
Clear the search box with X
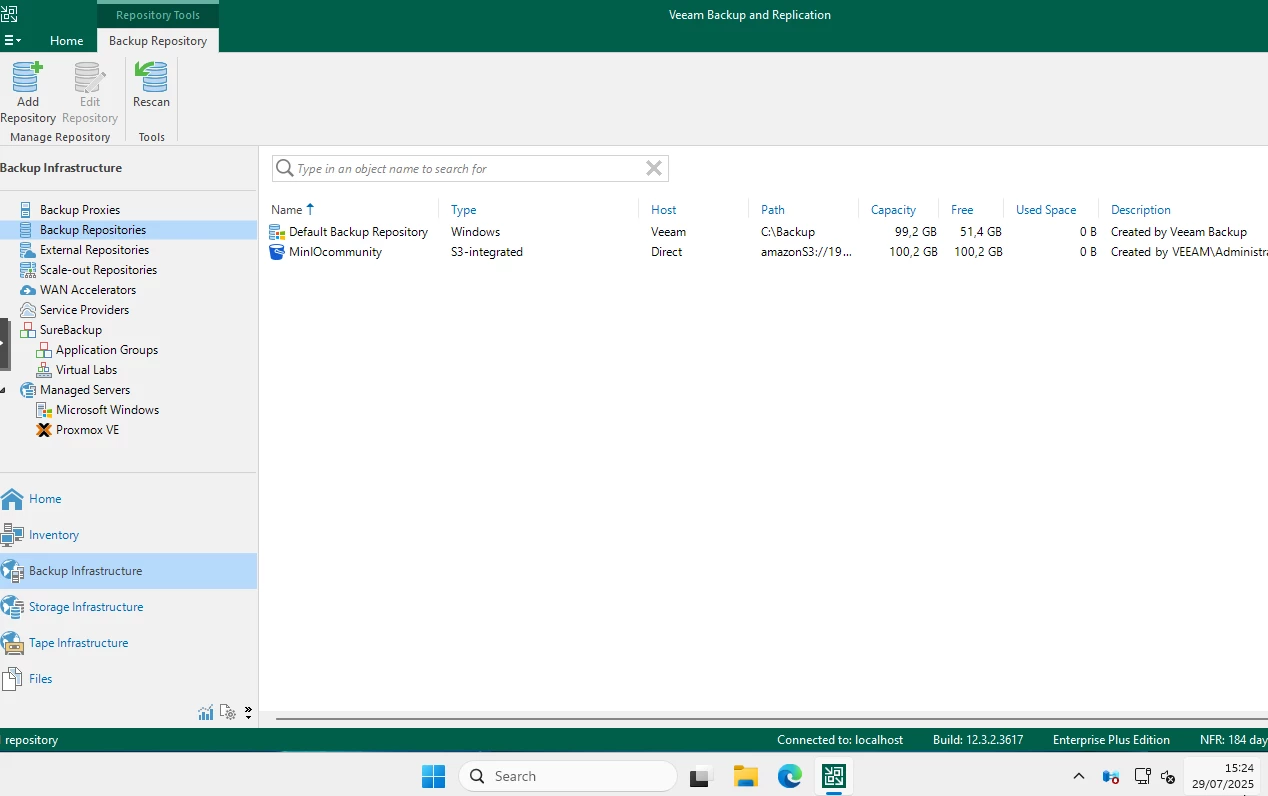pyautogui.click(x=654, y=168)
